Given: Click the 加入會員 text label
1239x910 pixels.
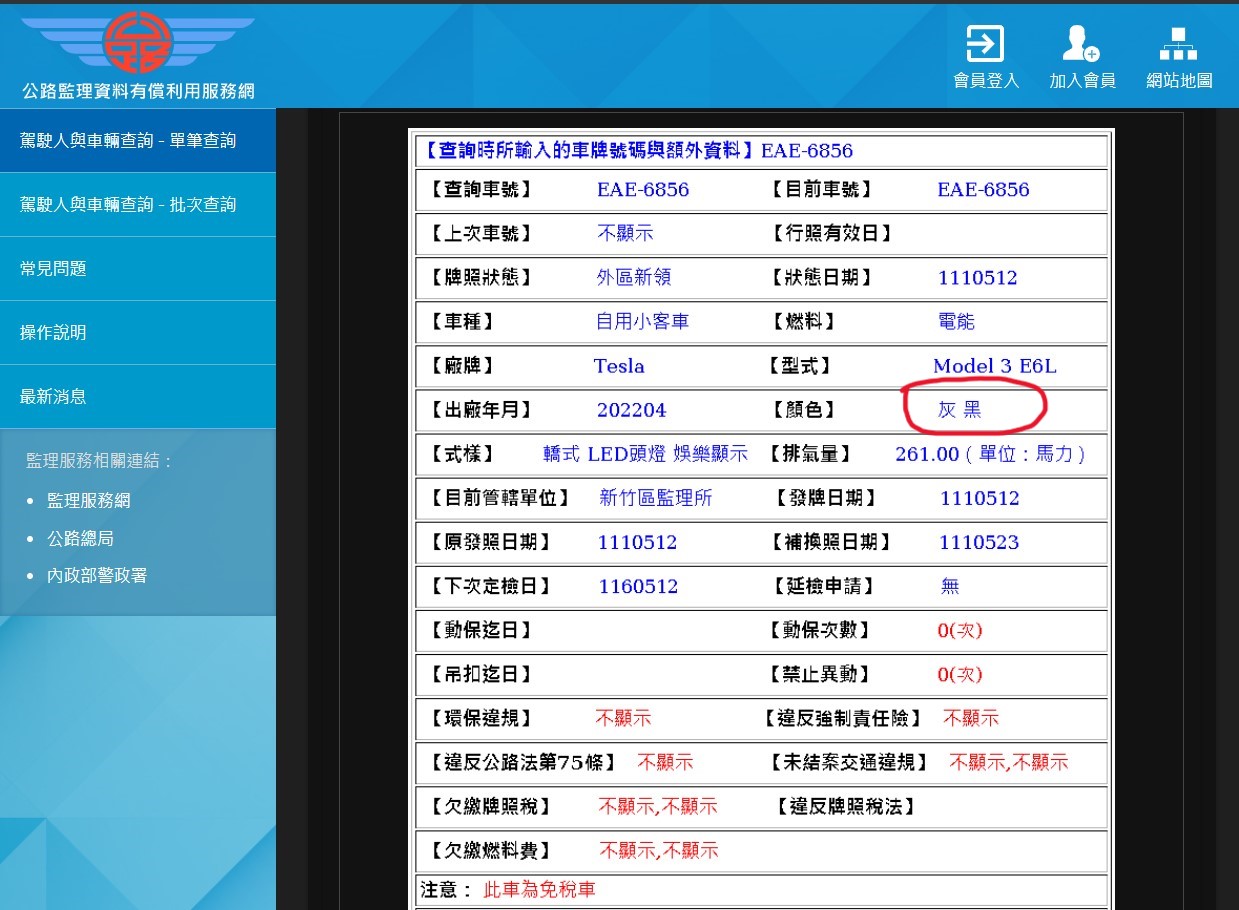Looking at the screenshot, I should tap(1082, 81).
